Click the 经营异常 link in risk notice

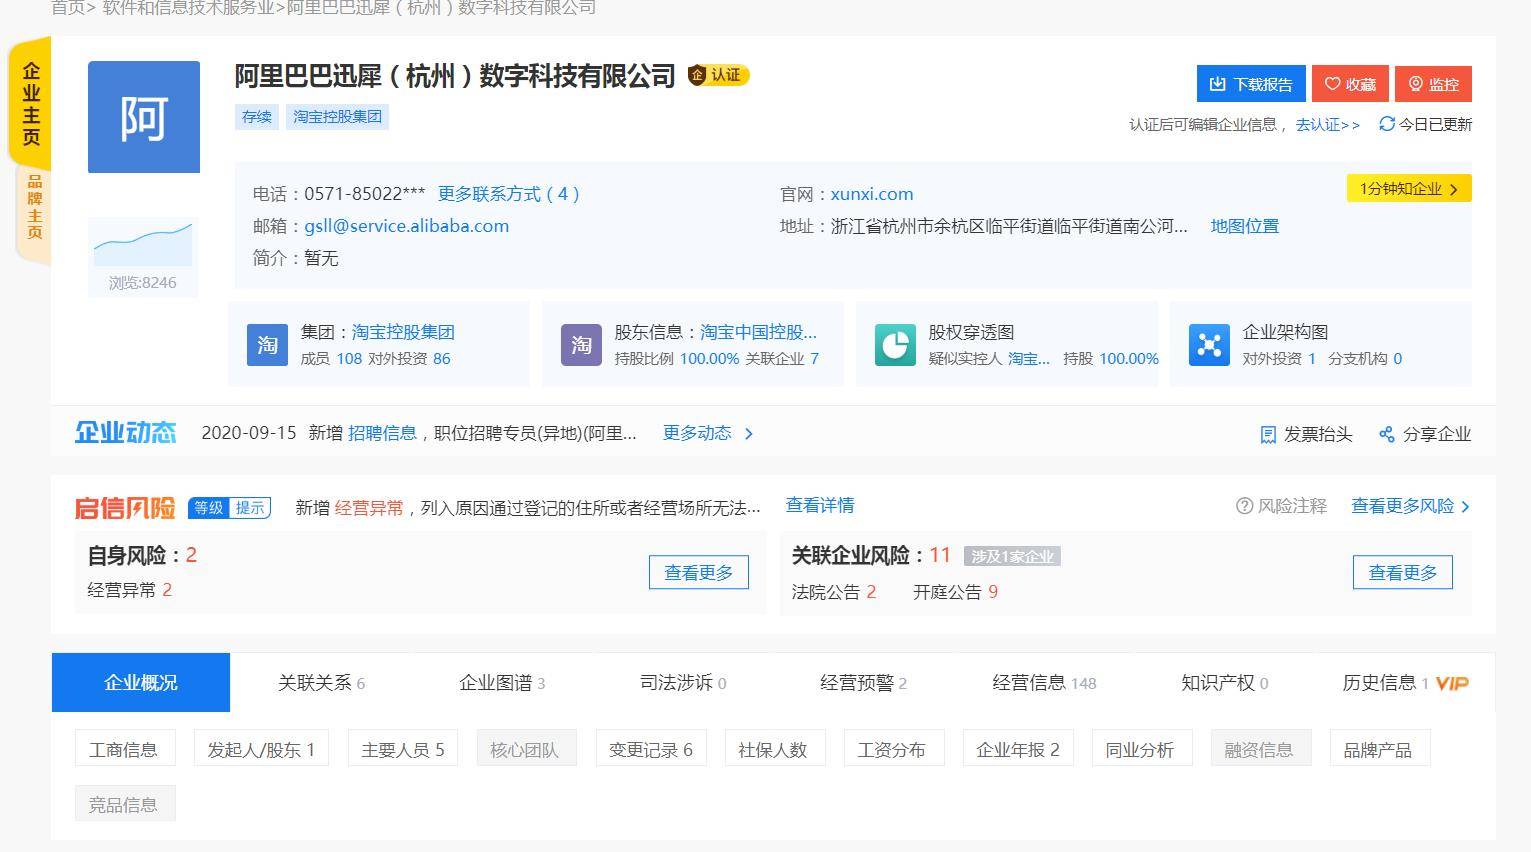pyautogui.click(x=369, y=508)
